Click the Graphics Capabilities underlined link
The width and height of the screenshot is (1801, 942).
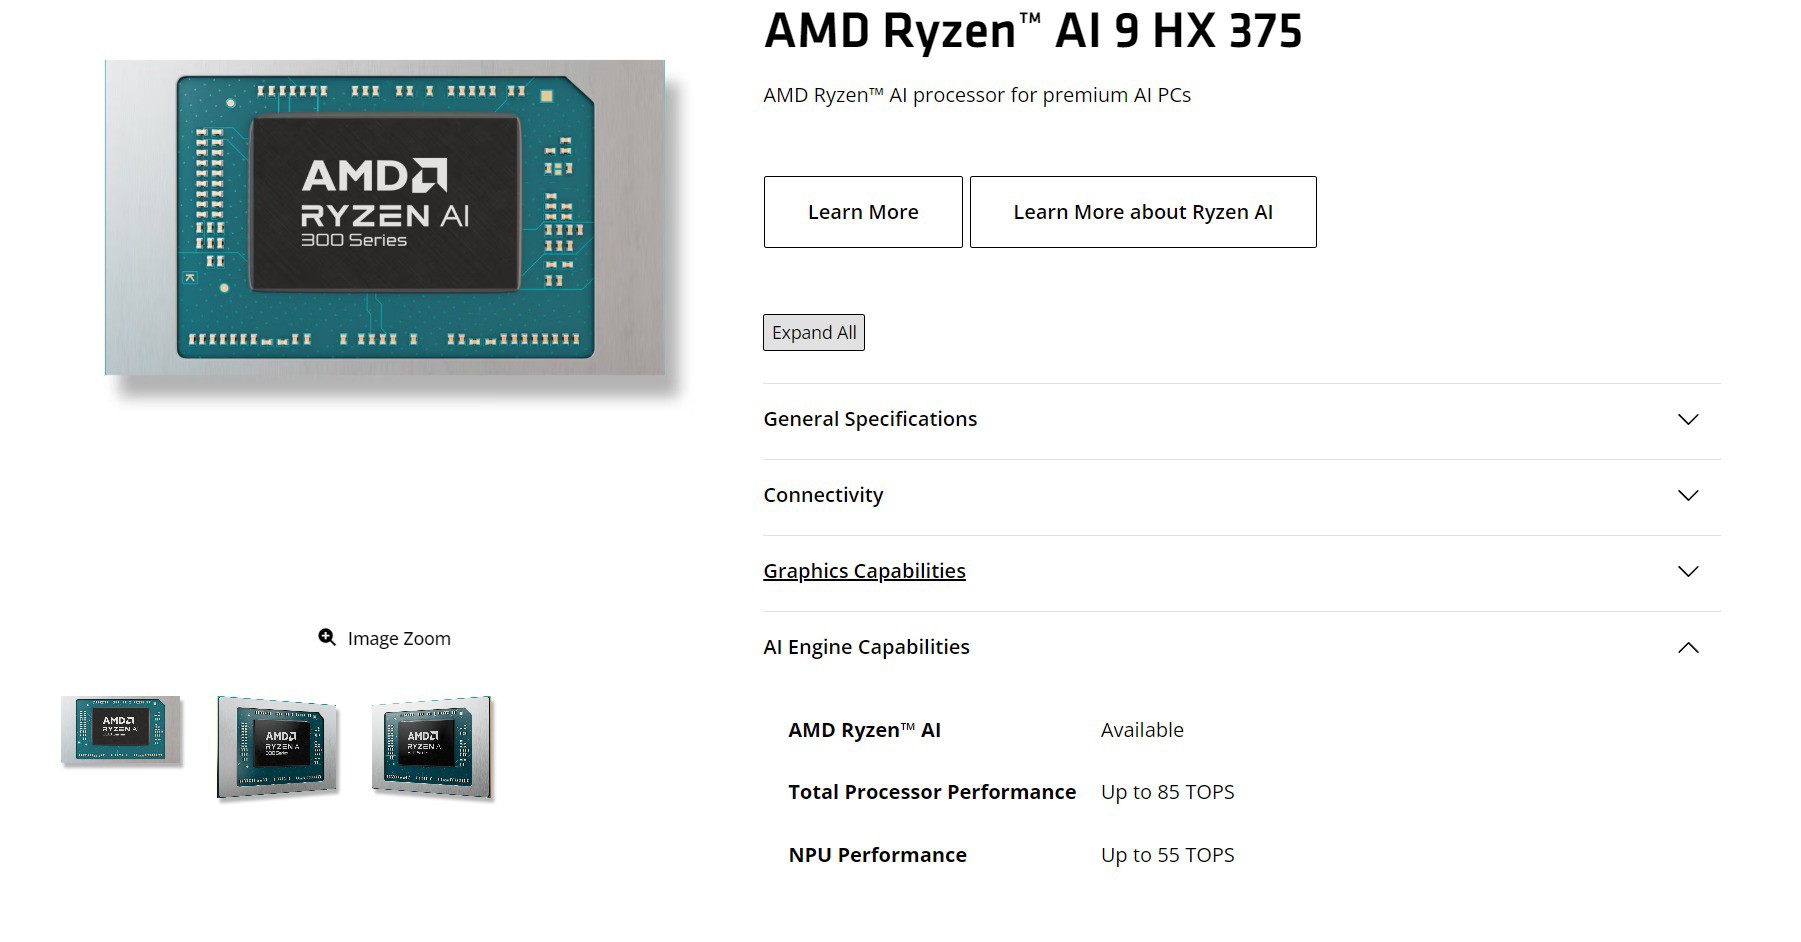pyautogui.click(x=864, y=570)
